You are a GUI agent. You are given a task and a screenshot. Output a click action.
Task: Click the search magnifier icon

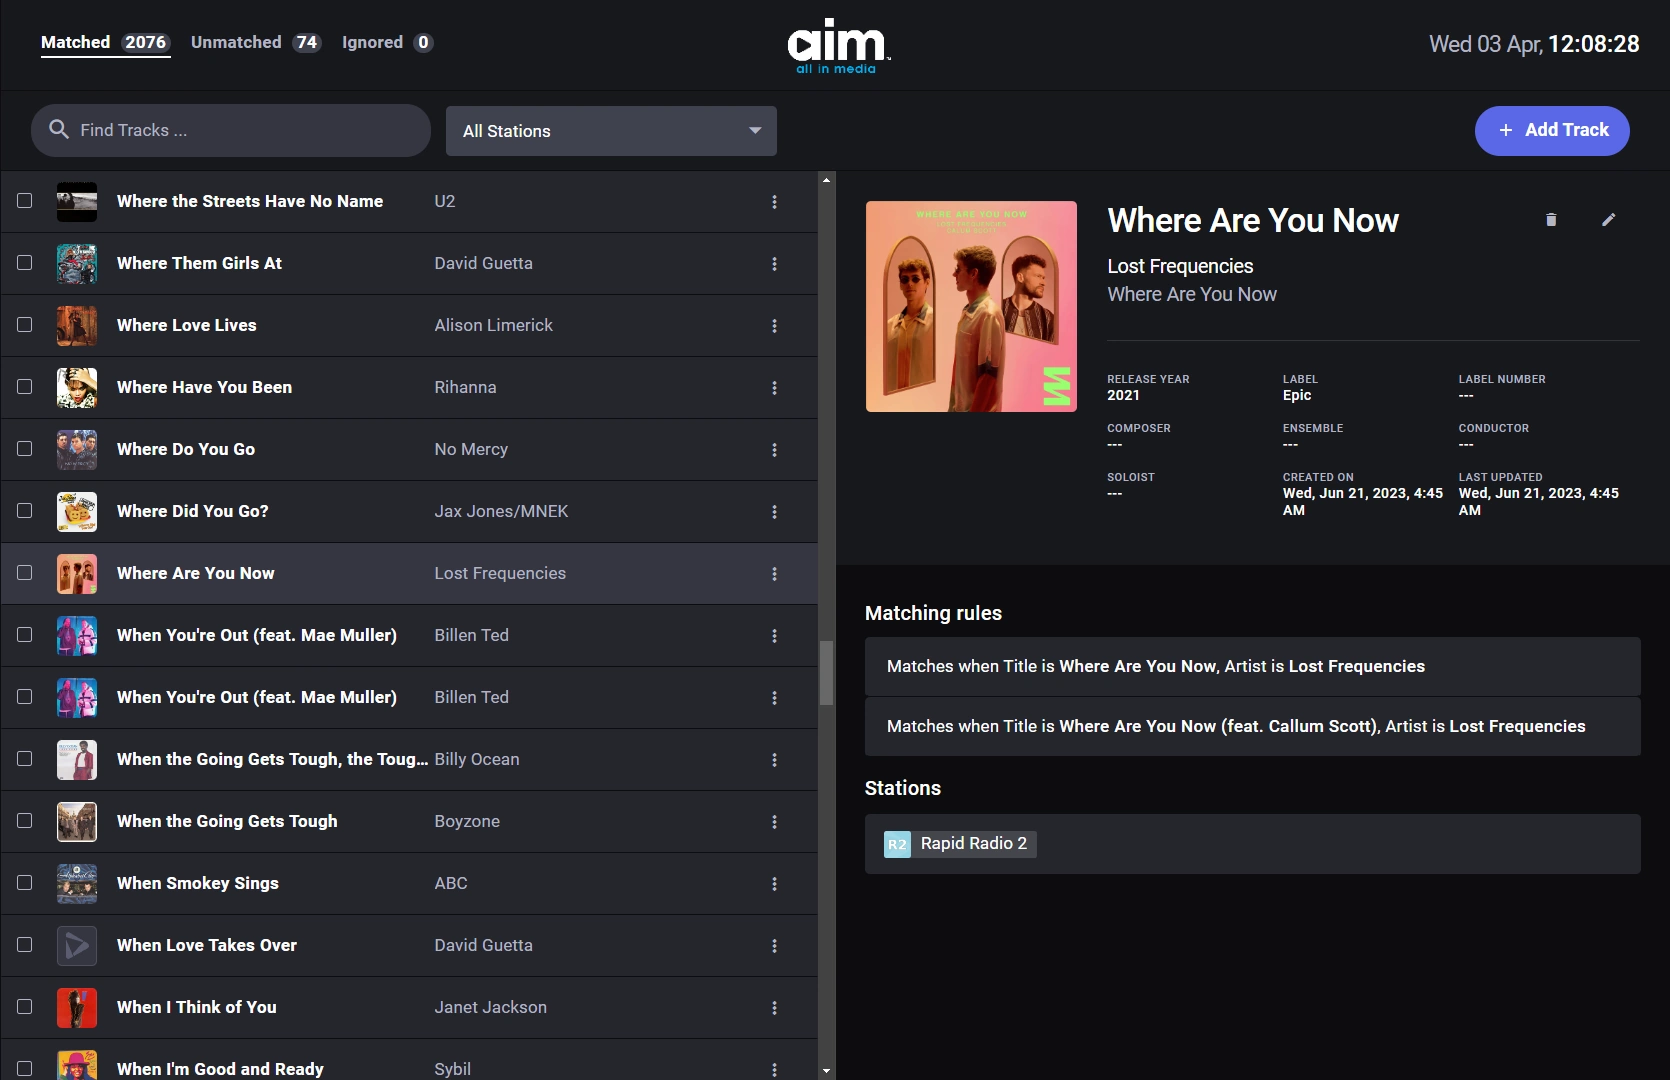(59, 130)
